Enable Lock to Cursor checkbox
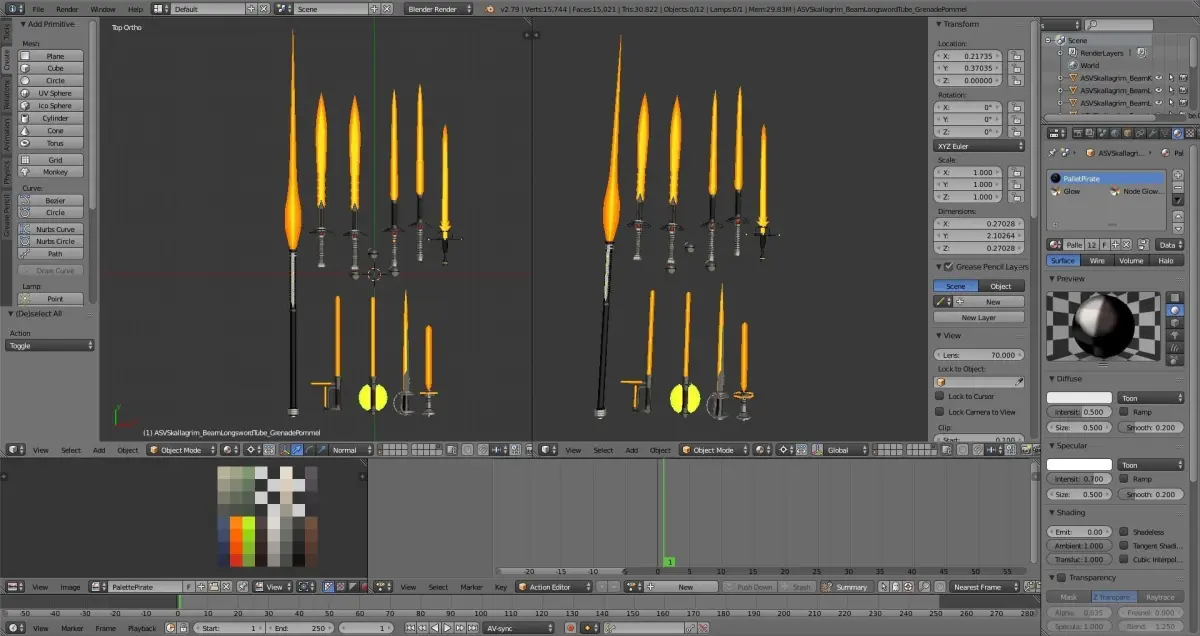This screenshot has width=1200, height=636. click(940, 397)
